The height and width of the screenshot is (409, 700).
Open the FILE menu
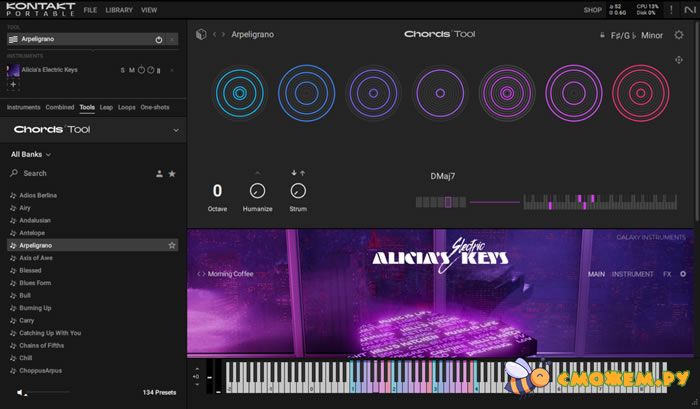click(x=90, y=10)
